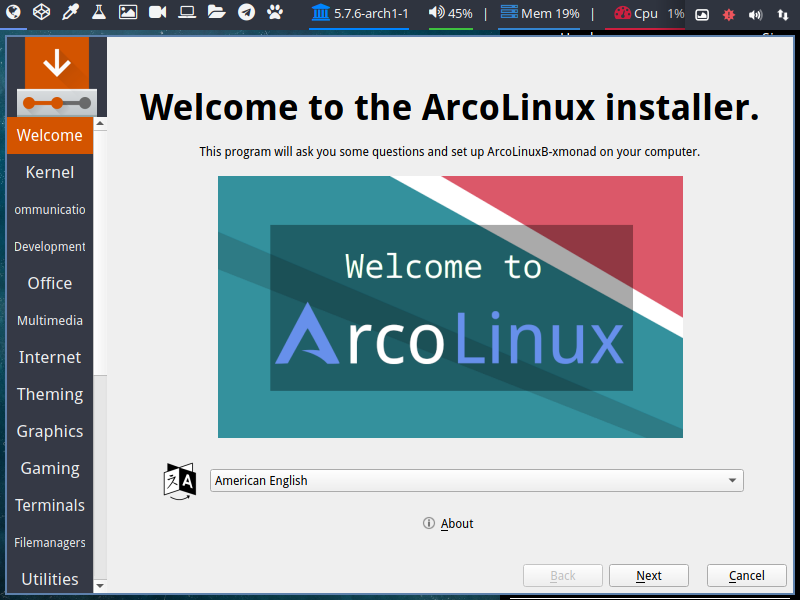The width and height of the screenshot is (800, 600).
Task: Click the red bug tray icon
Action: pyautogui.click(x=729, y=15)
